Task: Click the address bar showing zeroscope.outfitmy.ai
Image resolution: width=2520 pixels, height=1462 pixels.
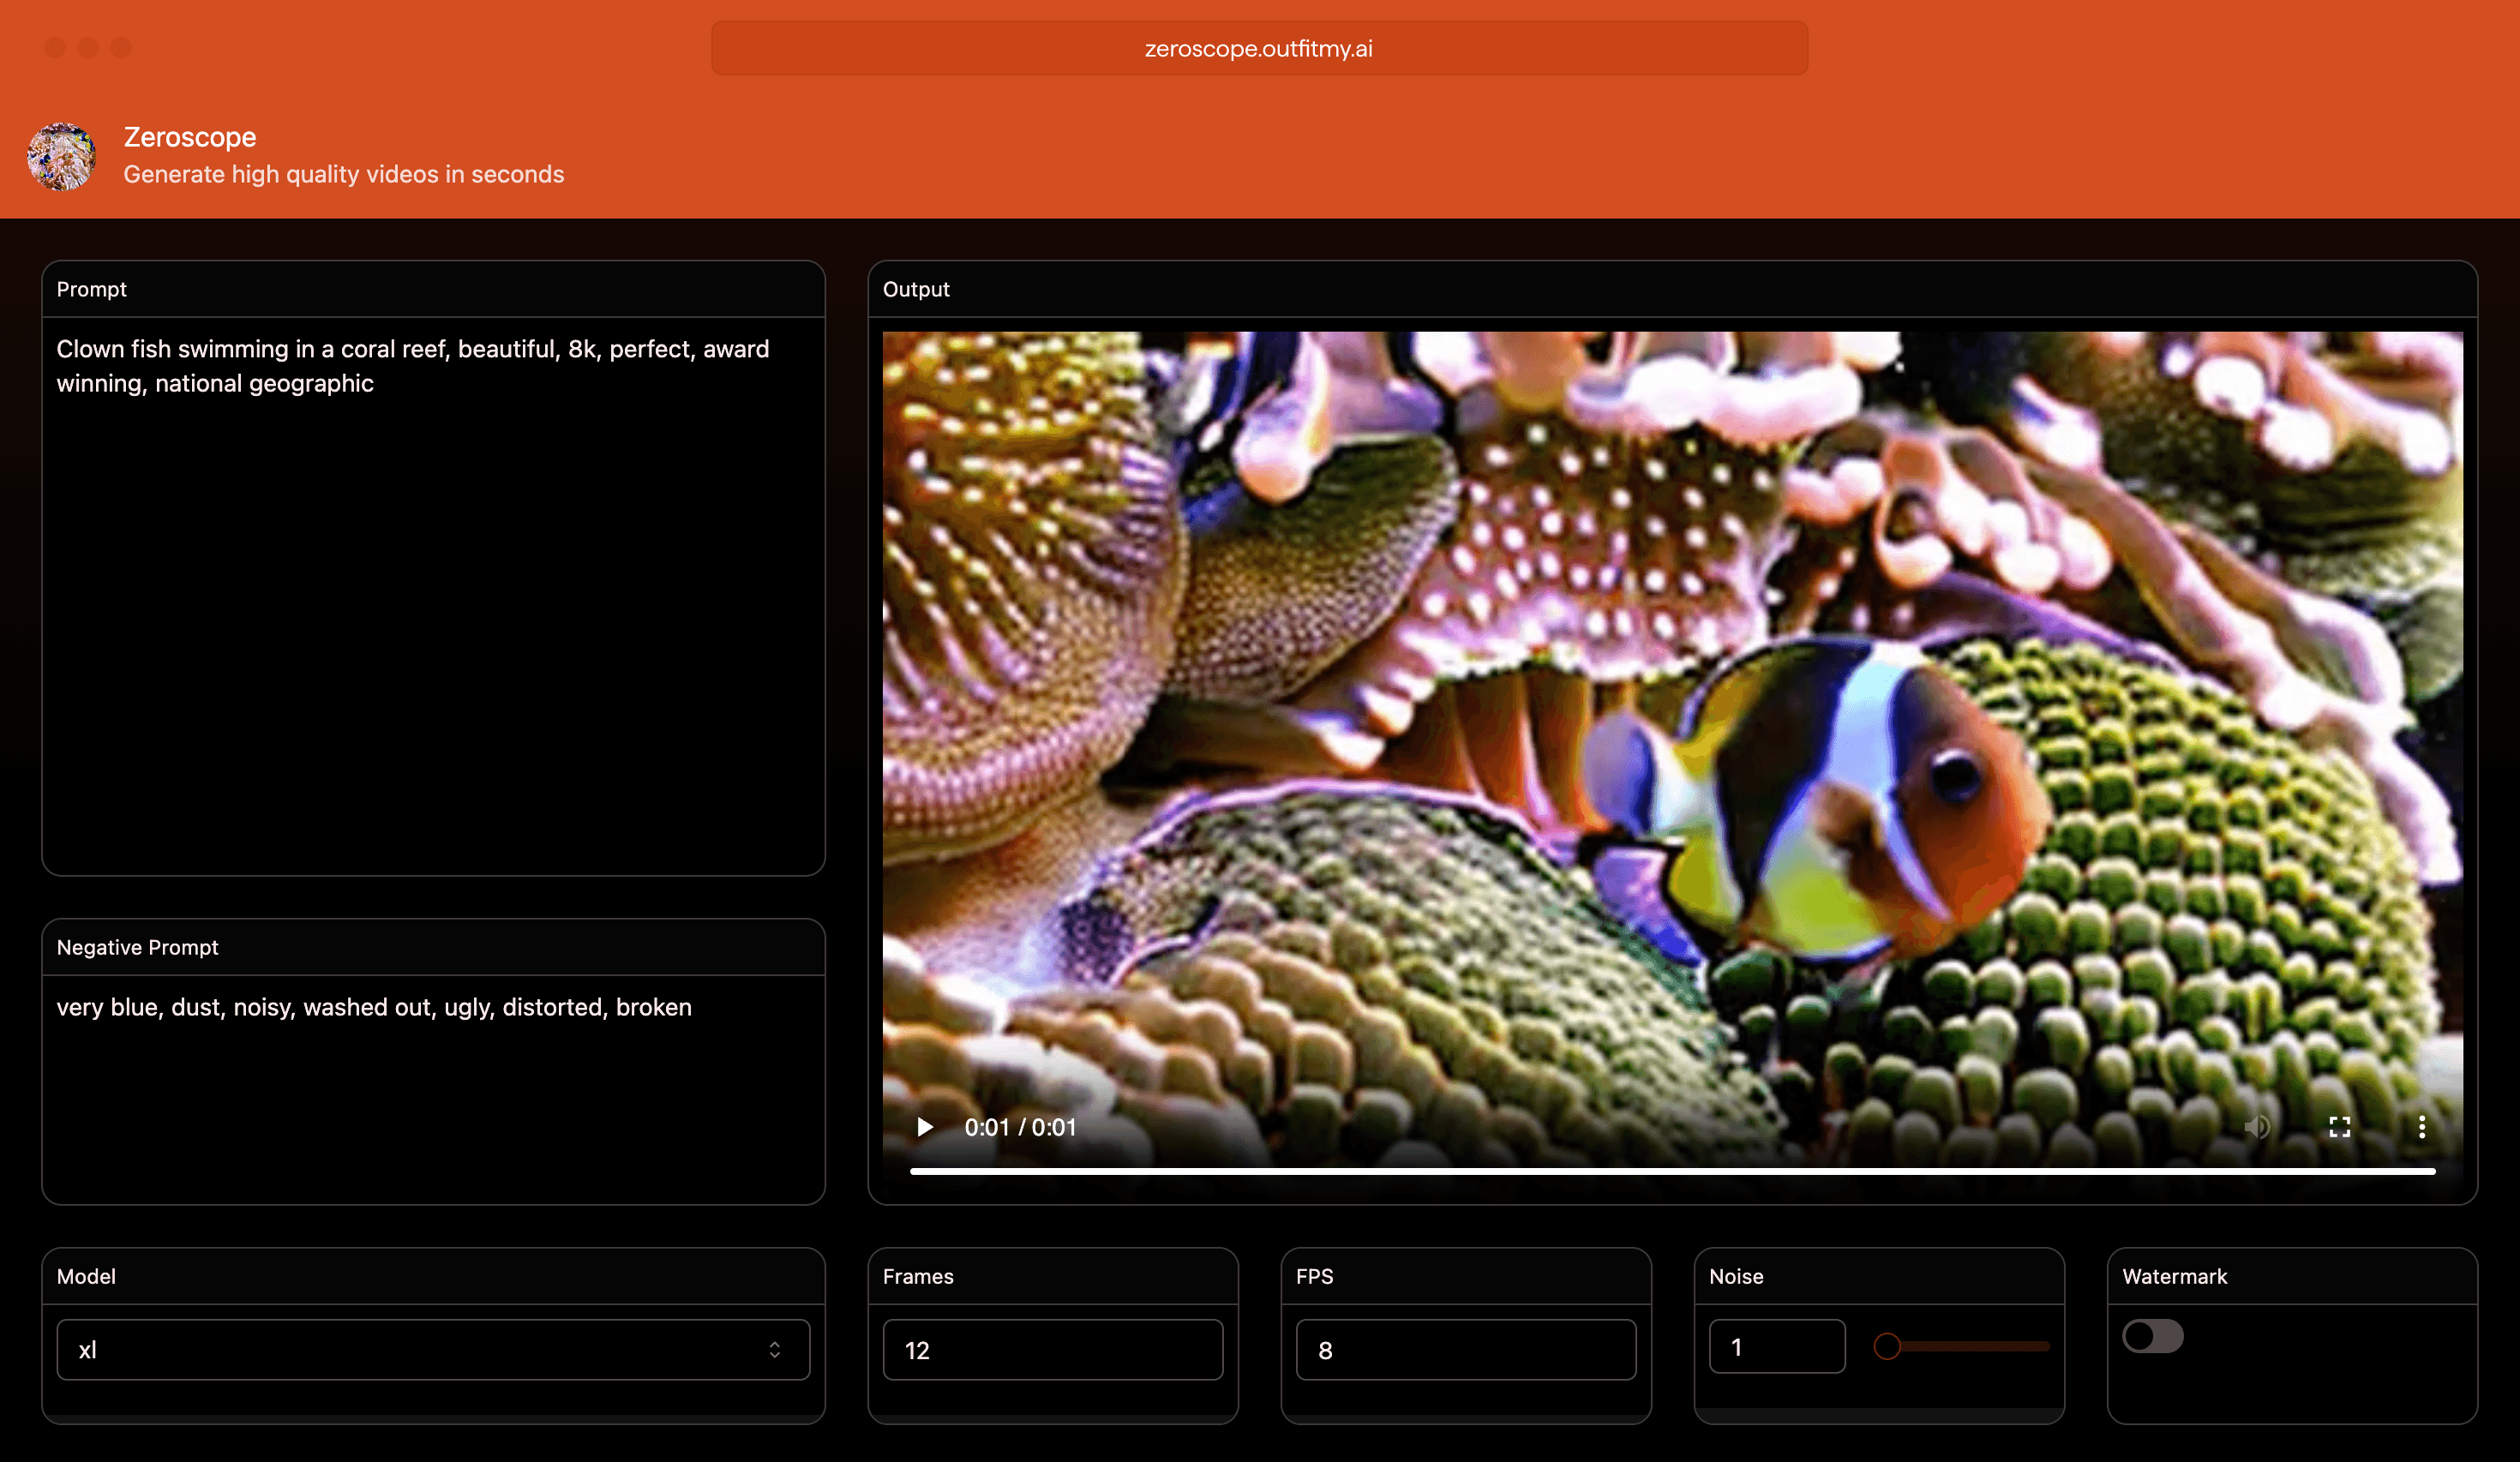Action: click(x=1259, y=47)
